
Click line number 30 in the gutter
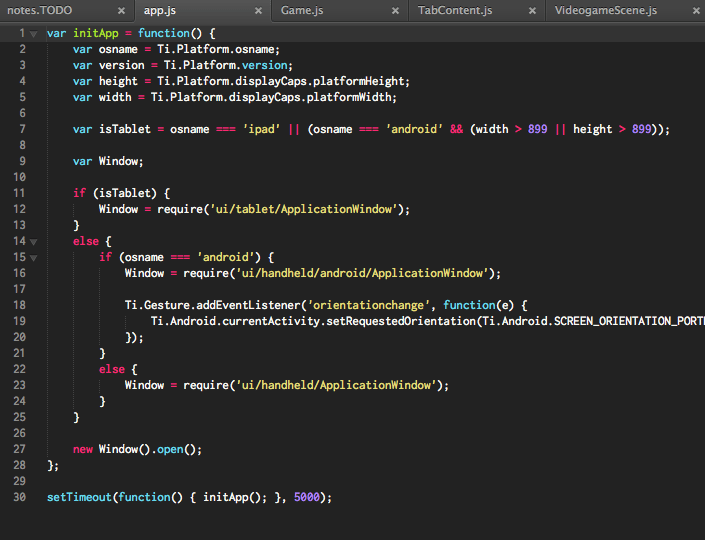click(x=19, y=497)
